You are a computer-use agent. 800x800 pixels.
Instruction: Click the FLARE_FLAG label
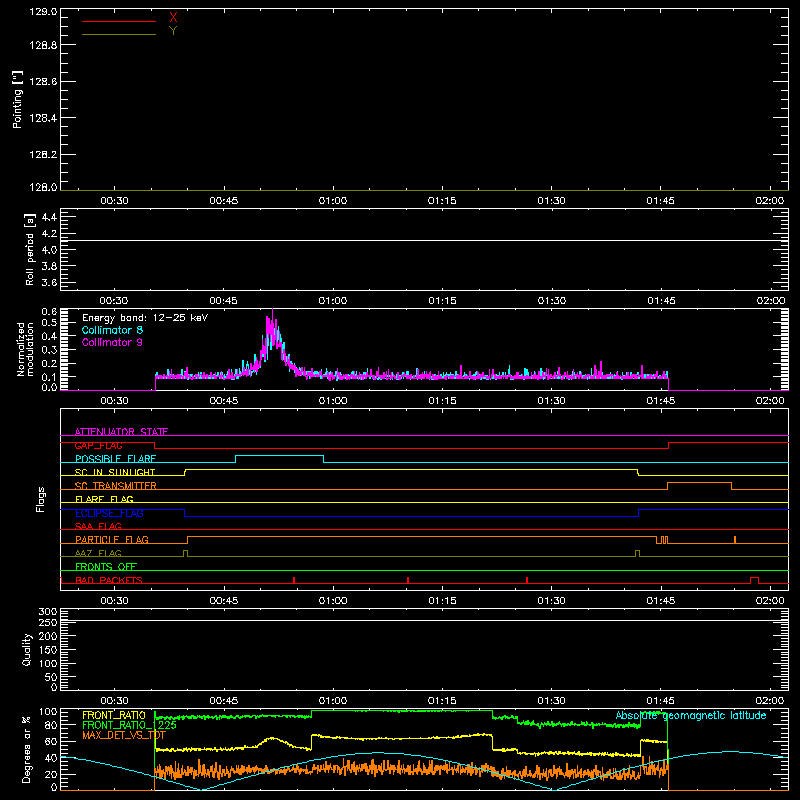tap(104, 499)
